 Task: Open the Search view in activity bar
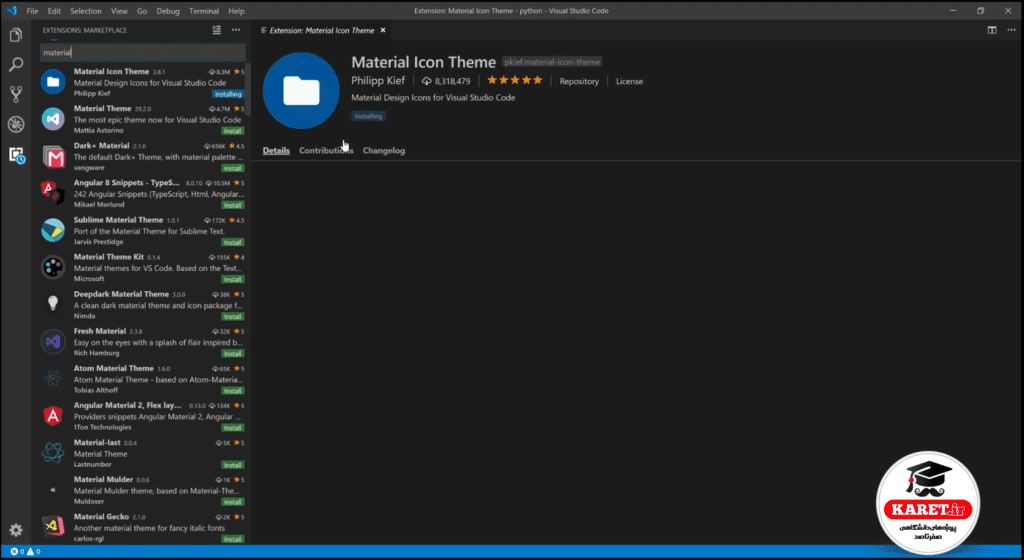click(16, 65)
